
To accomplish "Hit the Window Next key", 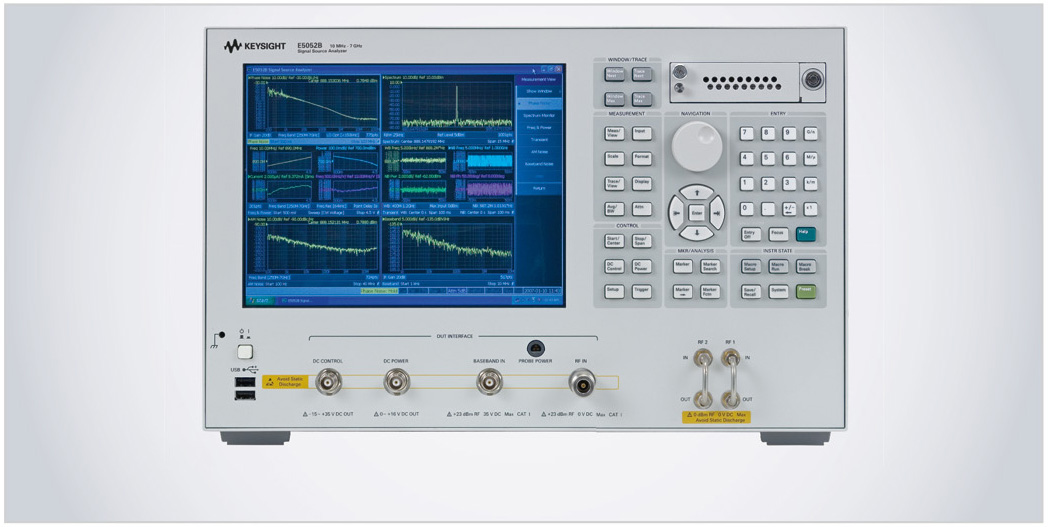I will (x=615, y=74).
